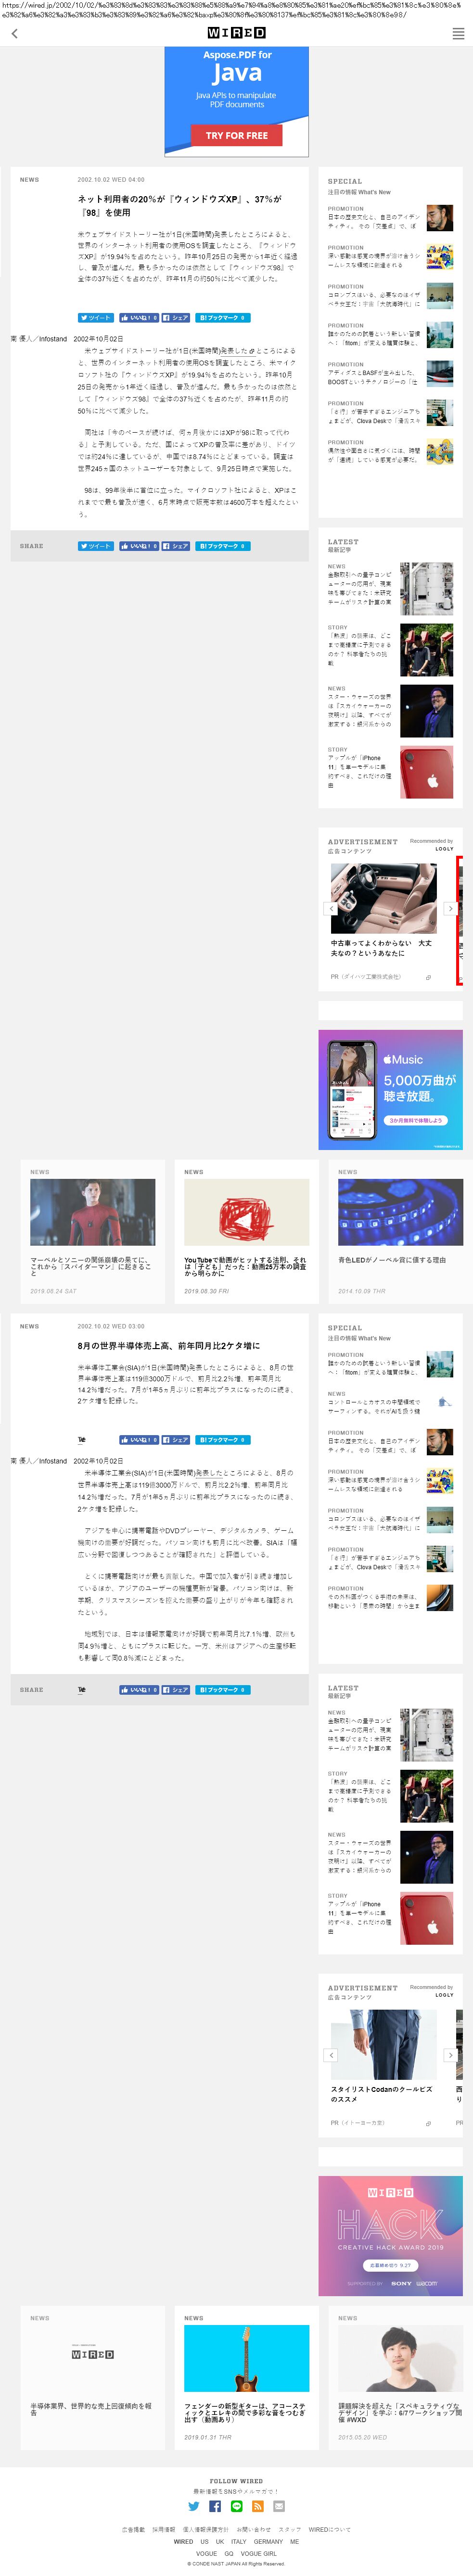Like the semiconductor article on Facebook, top row
This screenshot has width=473, height=2576.
pos(139,1439)
